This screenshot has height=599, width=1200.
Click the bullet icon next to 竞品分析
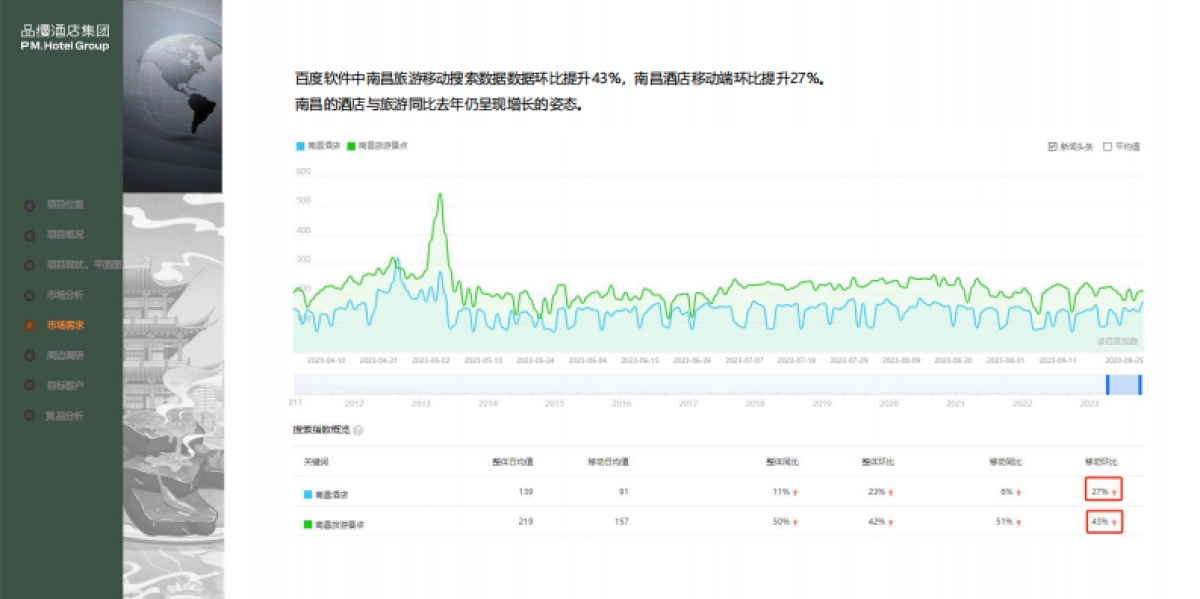click(x=30, y=416)
